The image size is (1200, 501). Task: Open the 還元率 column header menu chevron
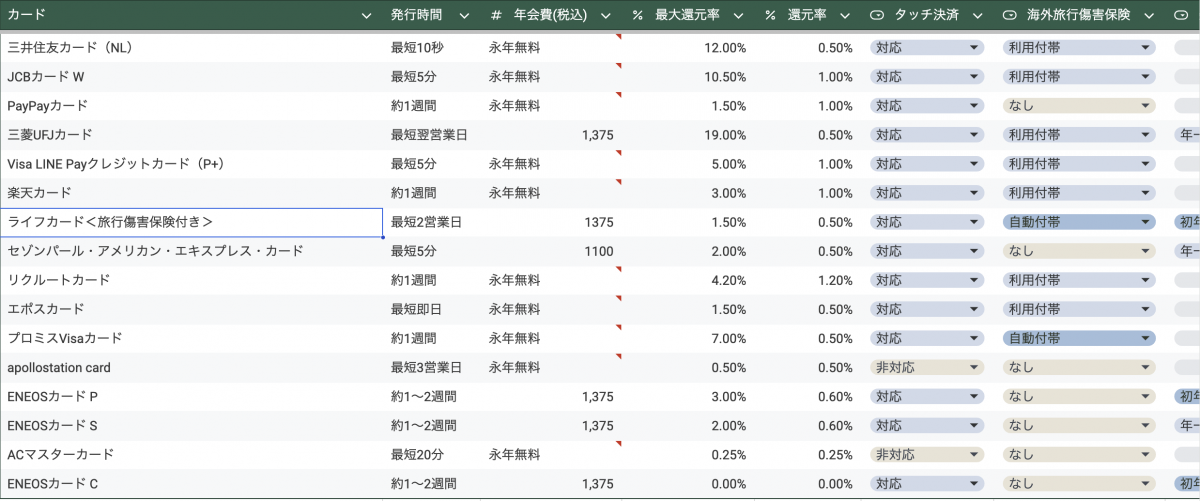point(845,16)
